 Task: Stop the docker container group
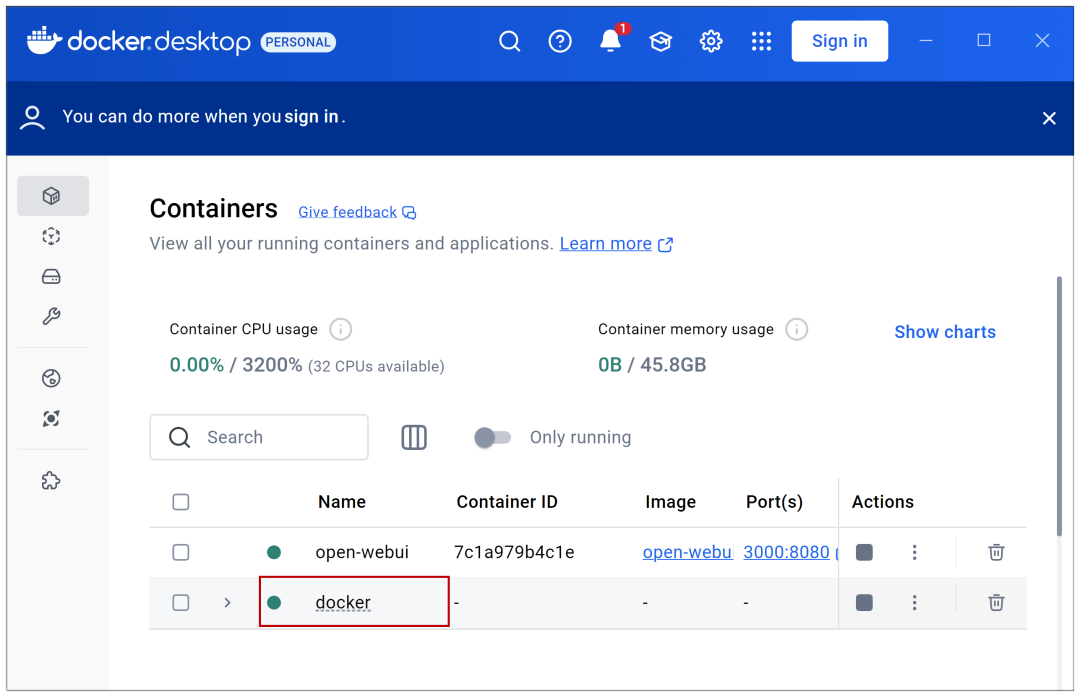[864, 603]
